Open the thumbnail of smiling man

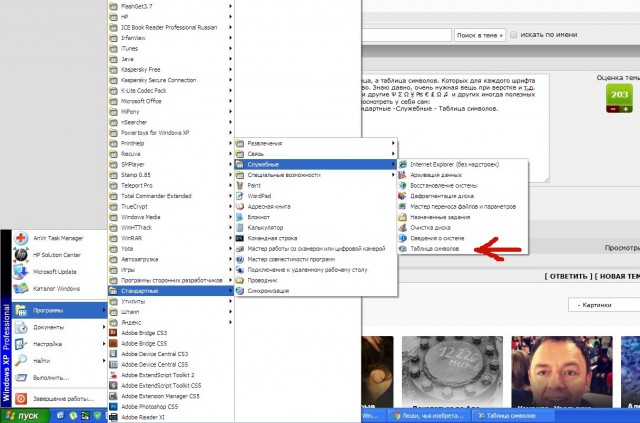(562, 372)
